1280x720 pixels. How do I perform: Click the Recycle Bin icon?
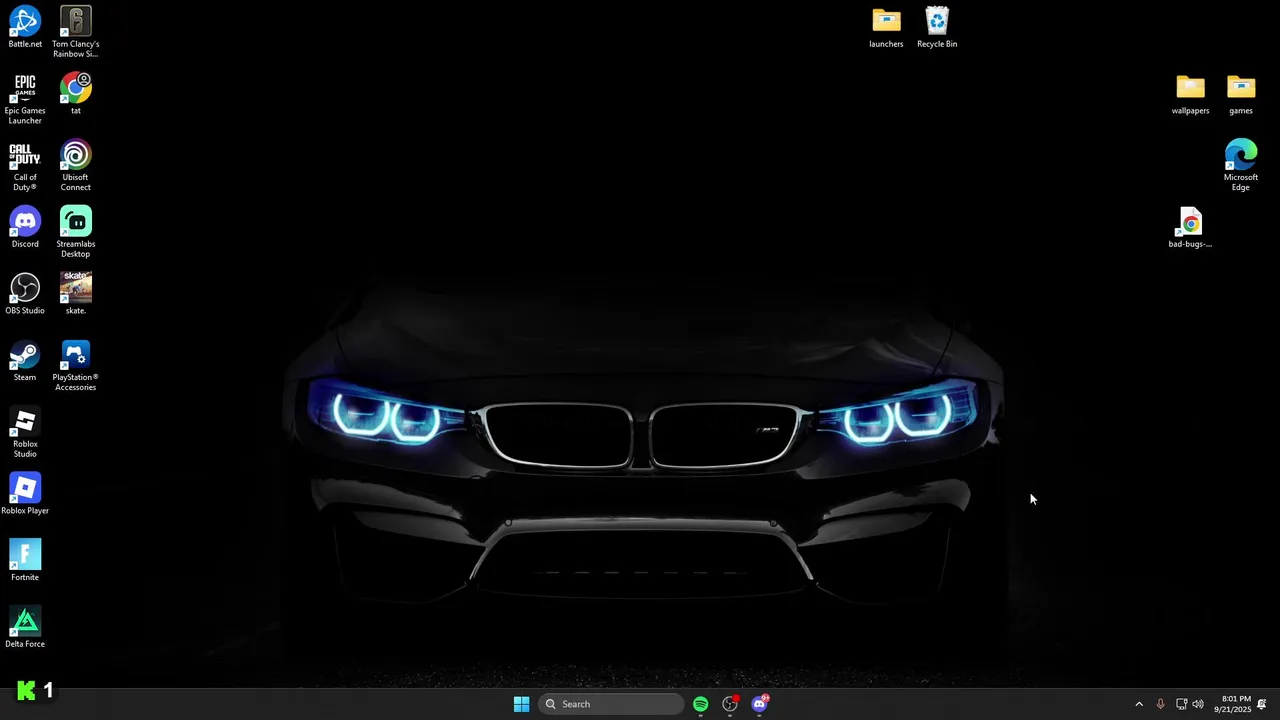[x=937, y=27]
